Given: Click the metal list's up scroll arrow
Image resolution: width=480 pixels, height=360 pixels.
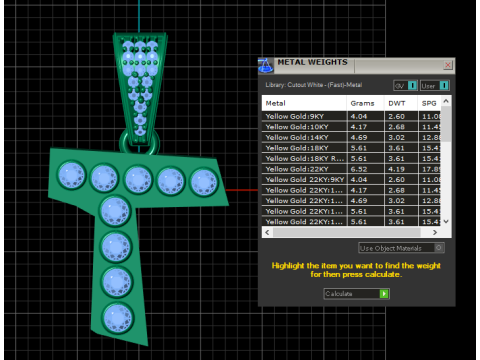Looking at the screenshot, I should [446, 101].
